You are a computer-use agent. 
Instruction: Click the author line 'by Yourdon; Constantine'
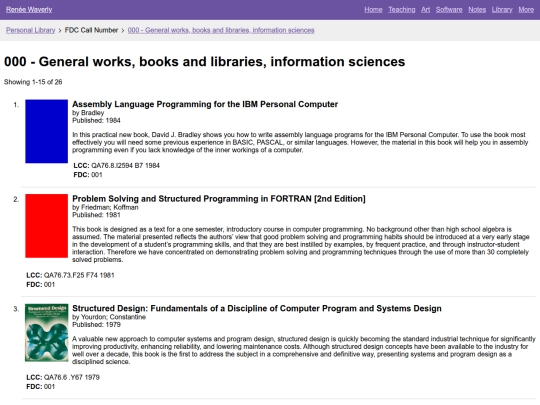pyautogui.click(x=109, y=317)
